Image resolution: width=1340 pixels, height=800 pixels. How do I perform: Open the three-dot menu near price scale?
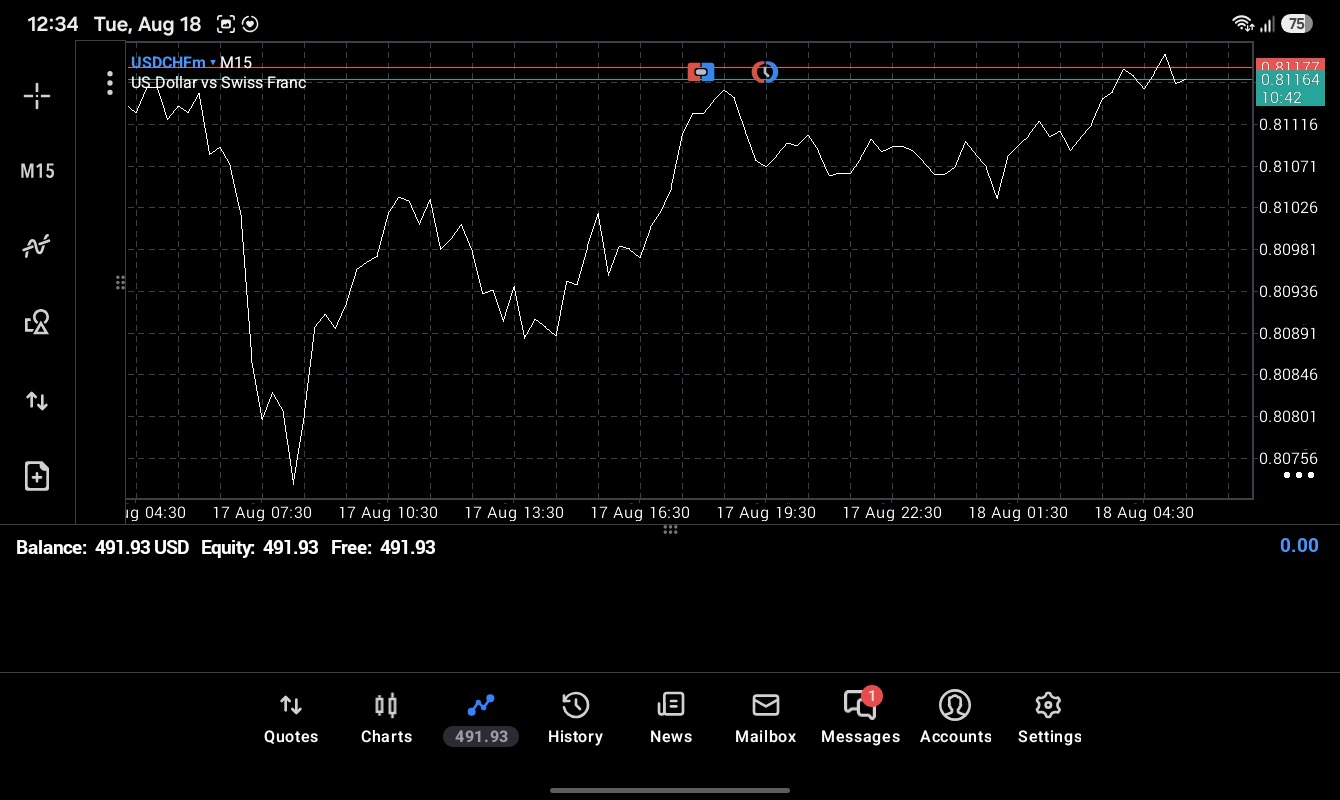[1298, 475]
